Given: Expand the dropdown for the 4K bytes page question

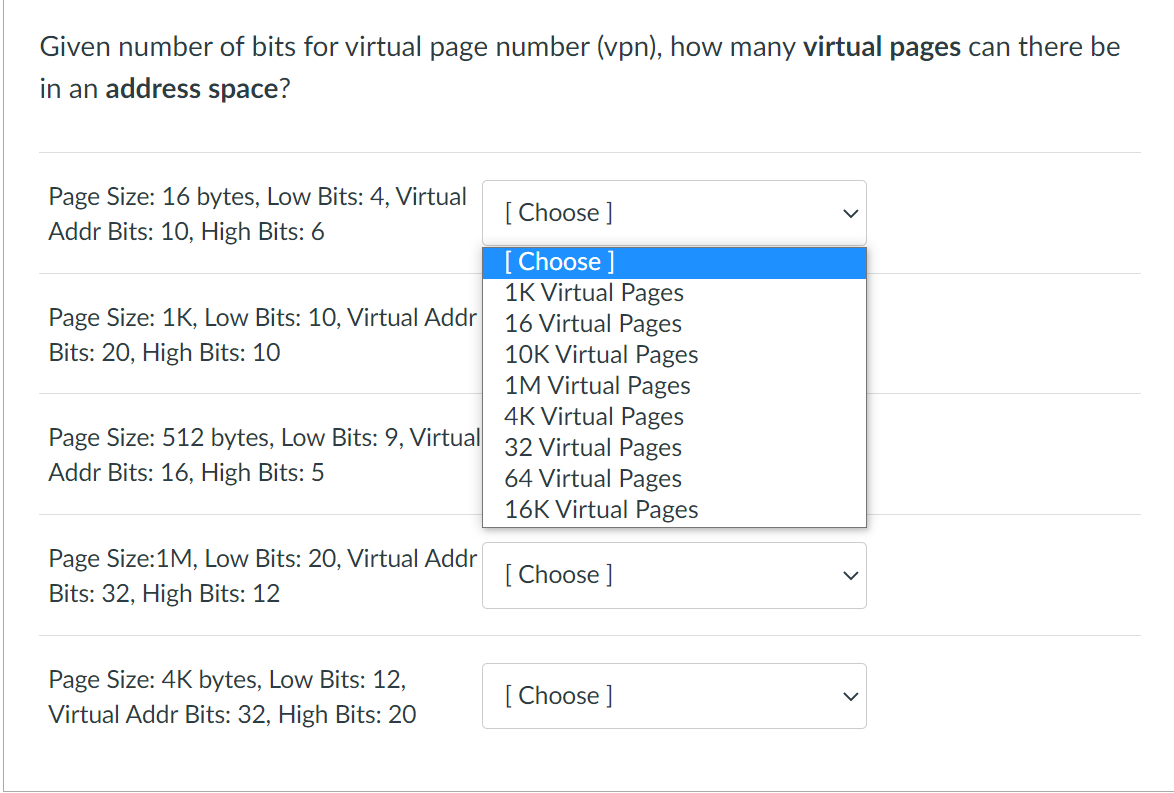Looking at the screenshot, I should click(x=674, y=696).
